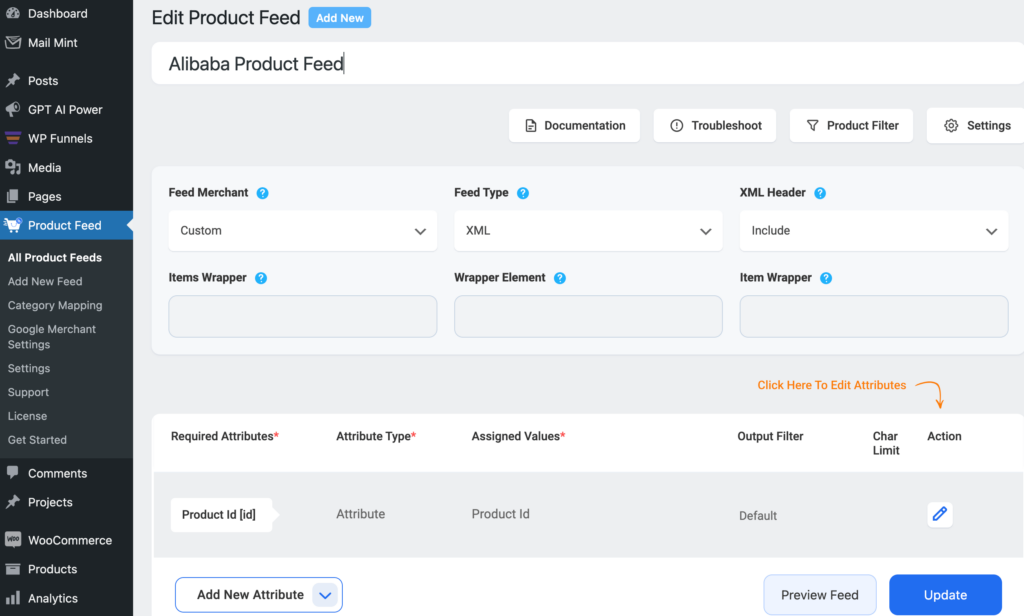Click the Items Wrapper input field
The width and height of the screenshot is (1024, 616).
[302, 316]
